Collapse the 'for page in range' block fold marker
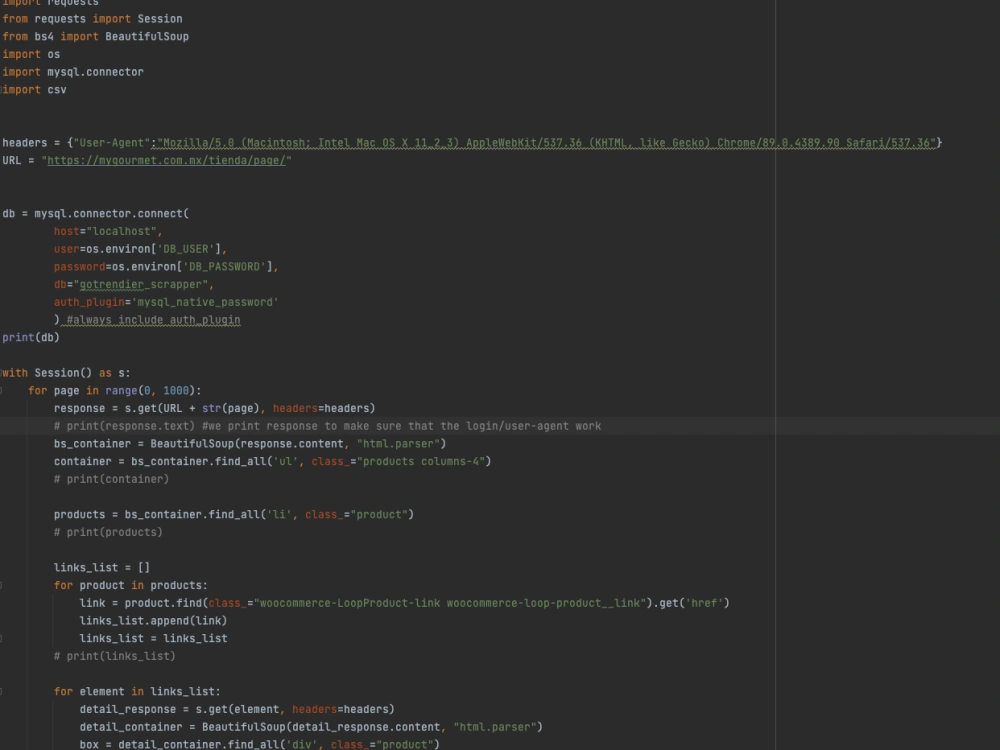Viewport: 1000px width, 750px height. point(1,391)
